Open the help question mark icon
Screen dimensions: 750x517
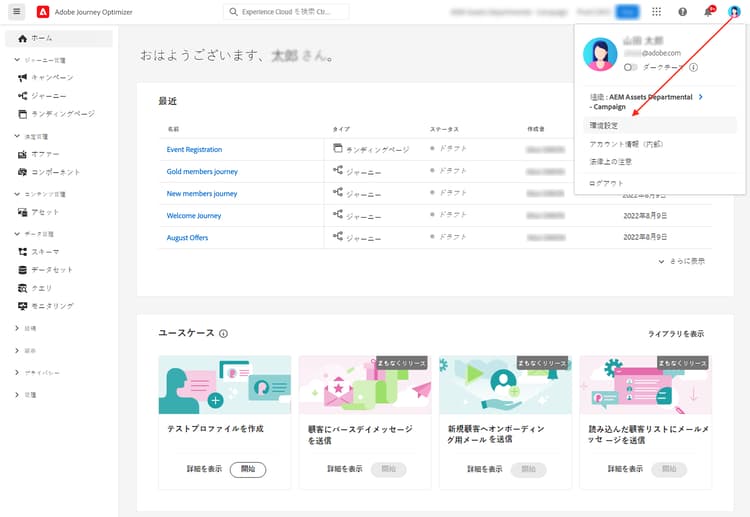coord(683,12)
